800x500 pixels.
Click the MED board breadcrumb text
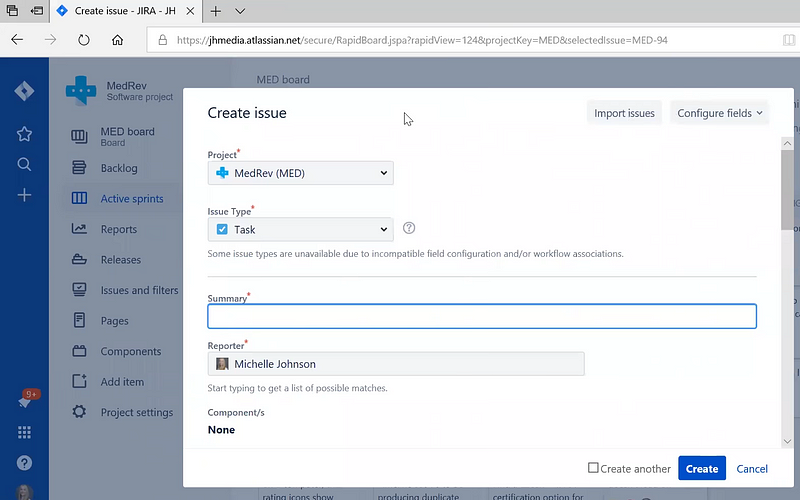[283, 80]
